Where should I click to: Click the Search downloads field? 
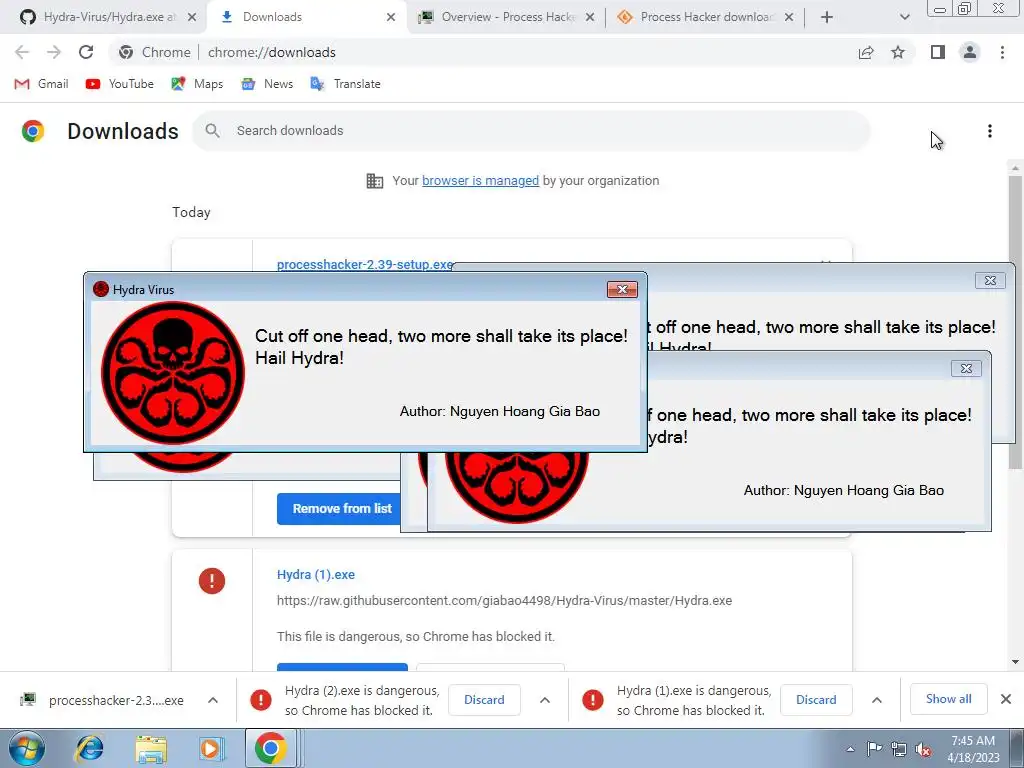[x=531, y=131]
